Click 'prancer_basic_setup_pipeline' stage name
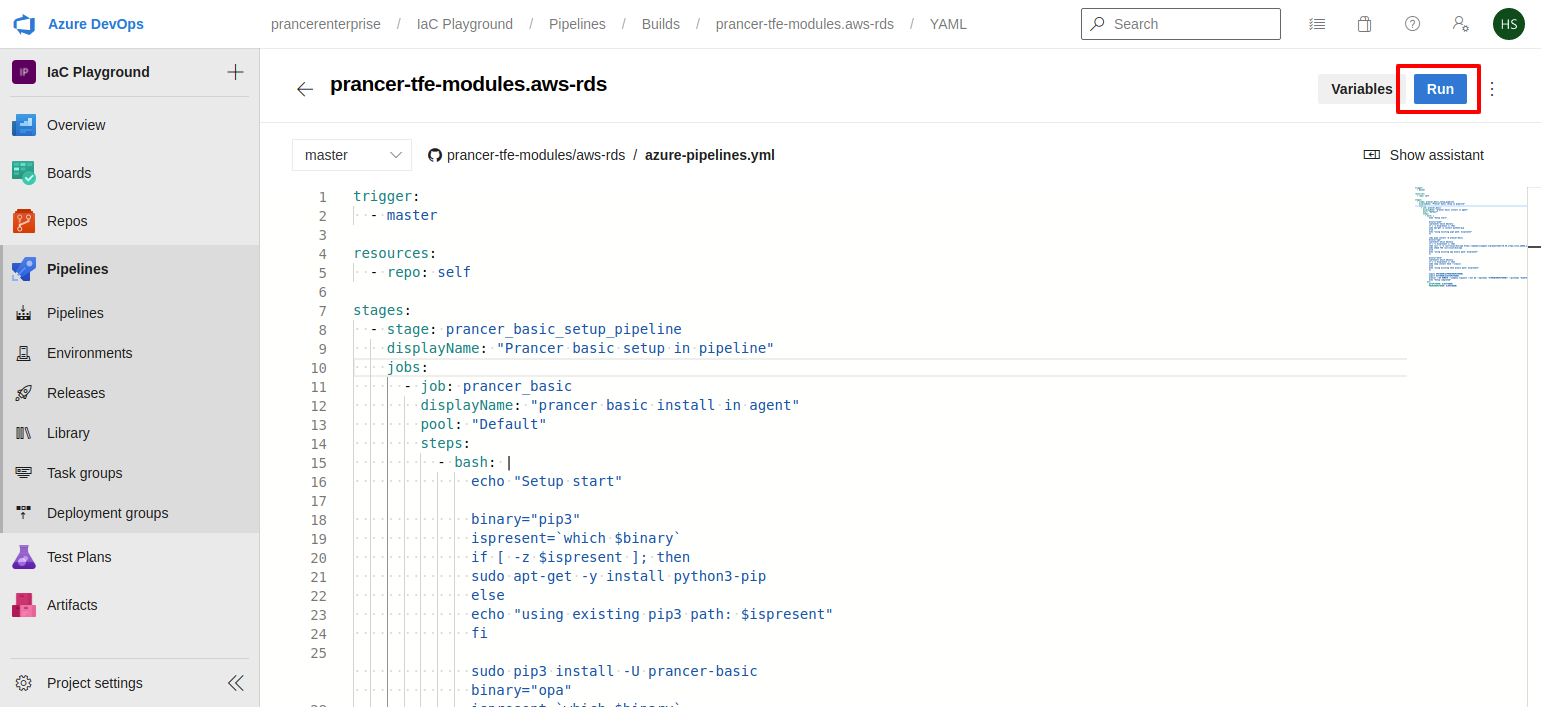 (x=564, y=330)
